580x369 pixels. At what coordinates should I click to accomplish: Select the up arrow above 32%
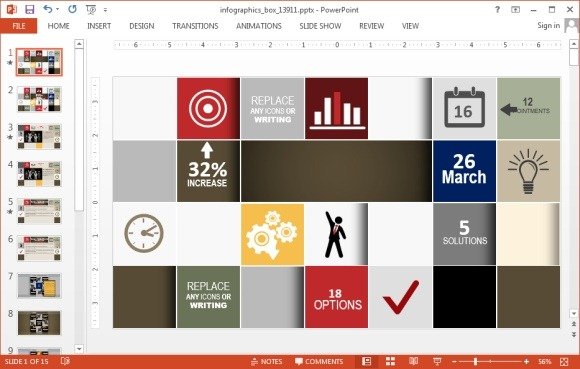(x=207, y=151)
